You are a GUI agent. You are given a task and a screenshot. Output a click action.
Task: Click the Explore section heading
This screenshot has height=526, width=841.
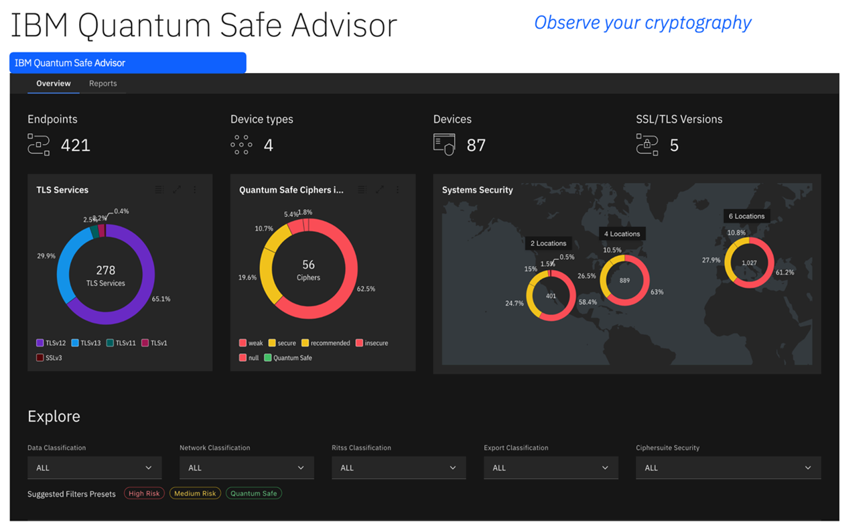[x=54, y=417]
